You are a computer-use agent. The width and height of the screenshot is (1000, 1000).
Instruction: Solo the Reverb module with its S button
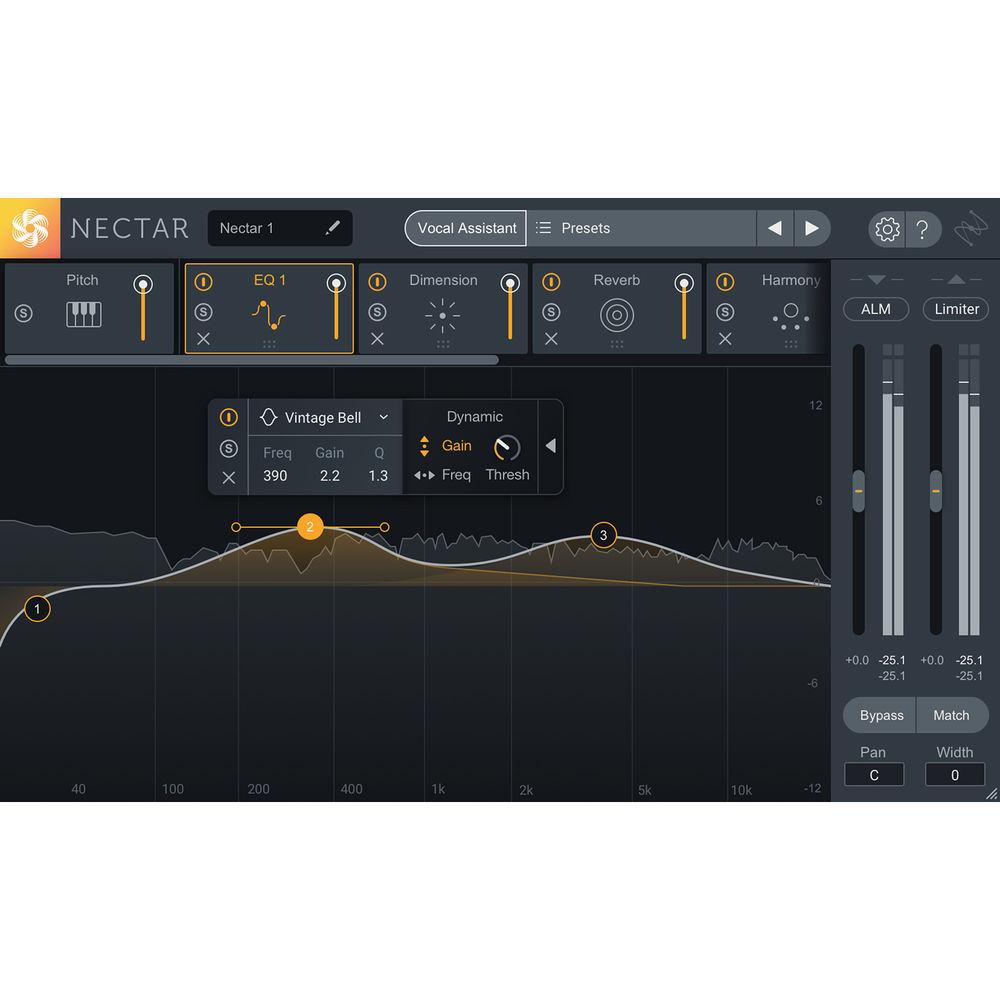[x=550, y=312]
